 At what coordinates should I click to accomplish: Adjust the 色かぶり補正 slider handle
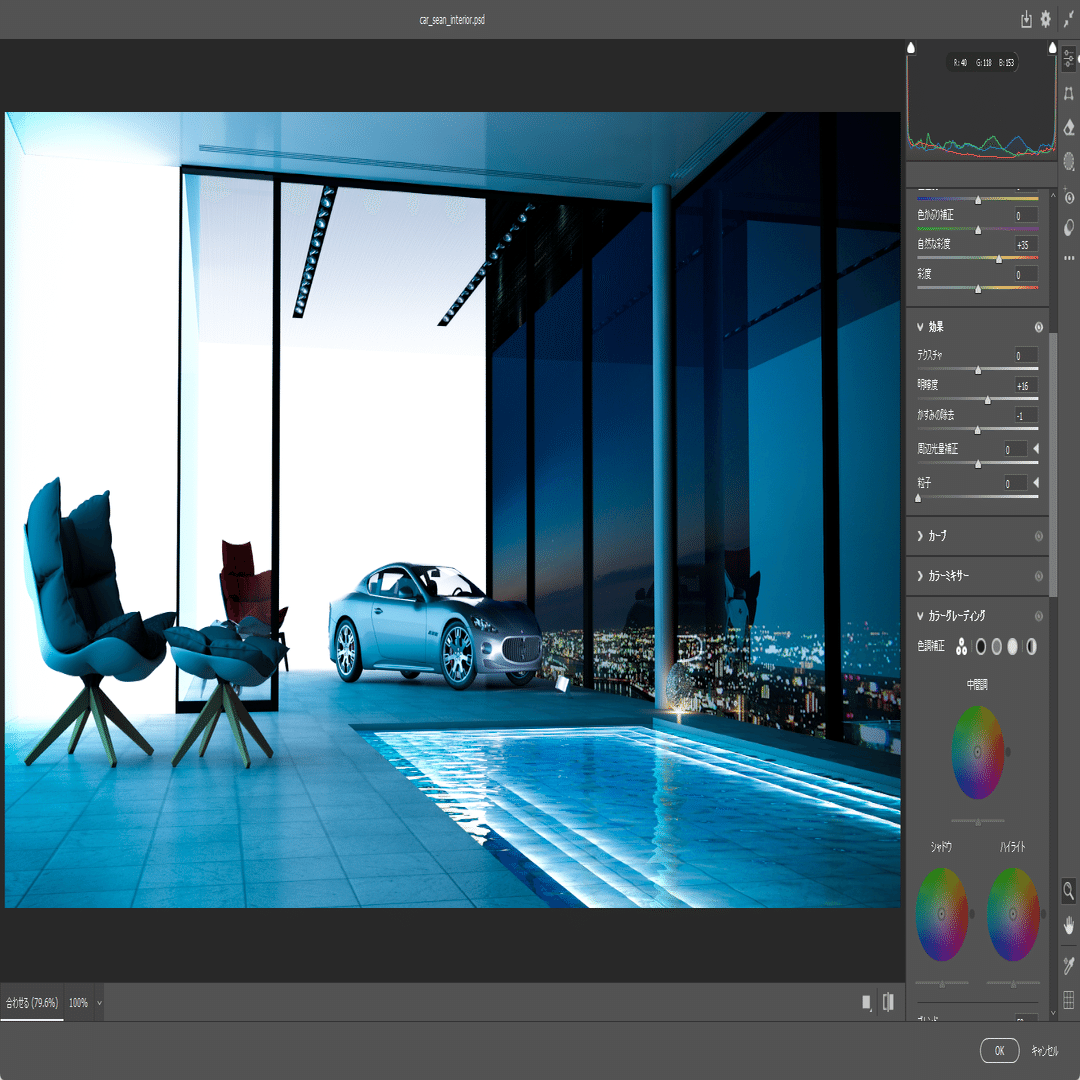(977, 229)
